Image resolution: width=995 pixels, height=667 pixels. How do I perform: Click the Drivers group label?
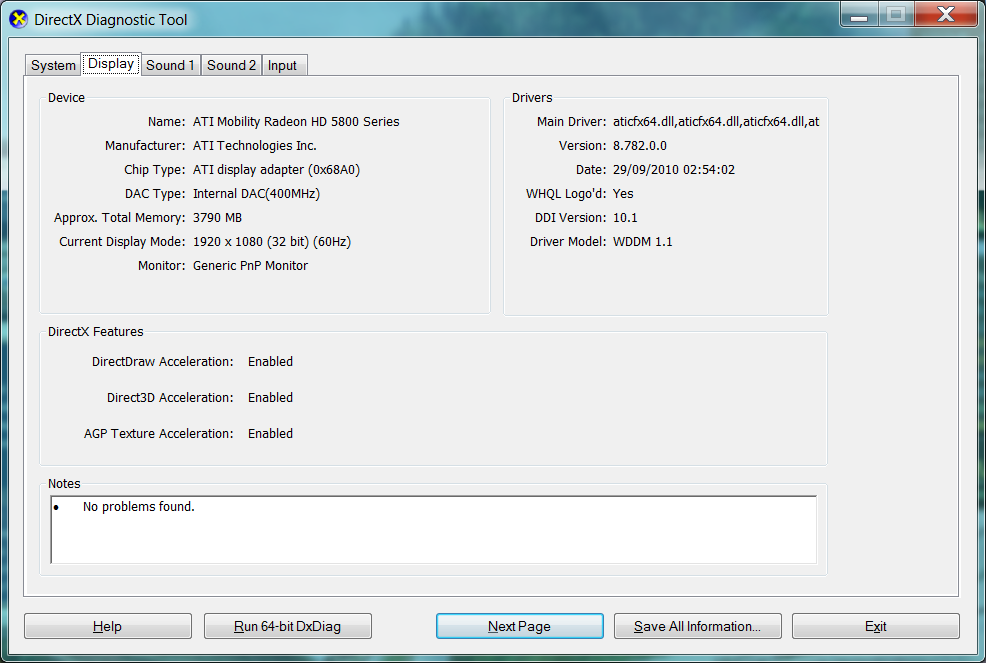(532, 98)
